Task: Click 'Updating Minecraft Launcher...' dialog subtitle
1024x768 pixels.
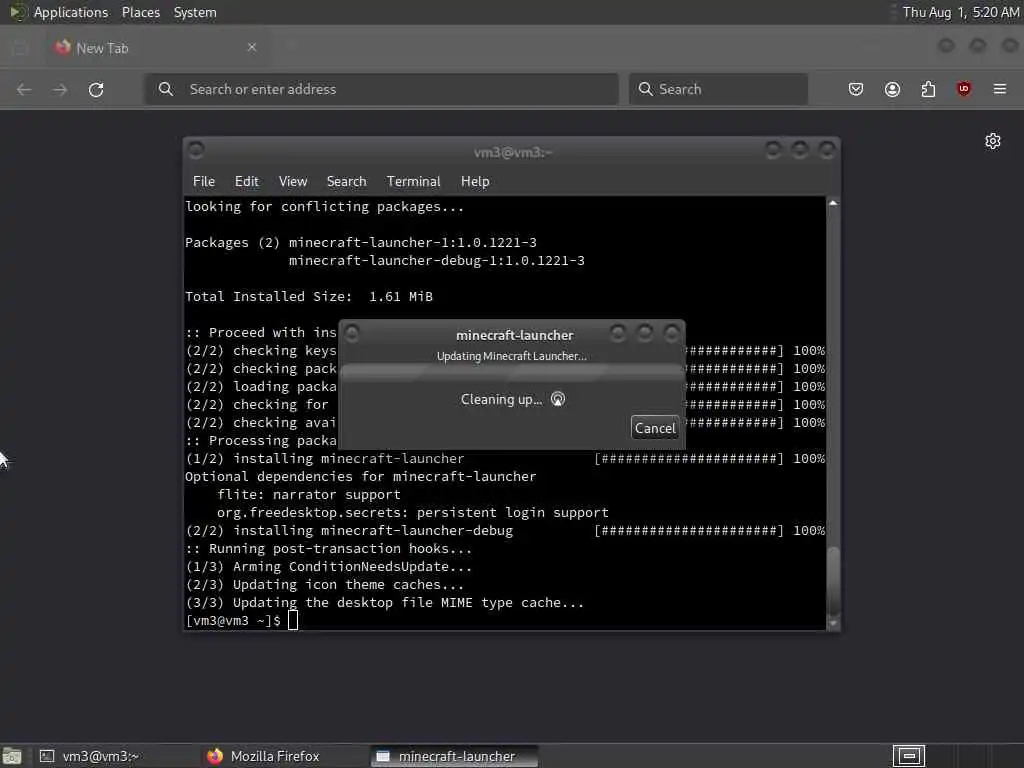Action: 512,356
